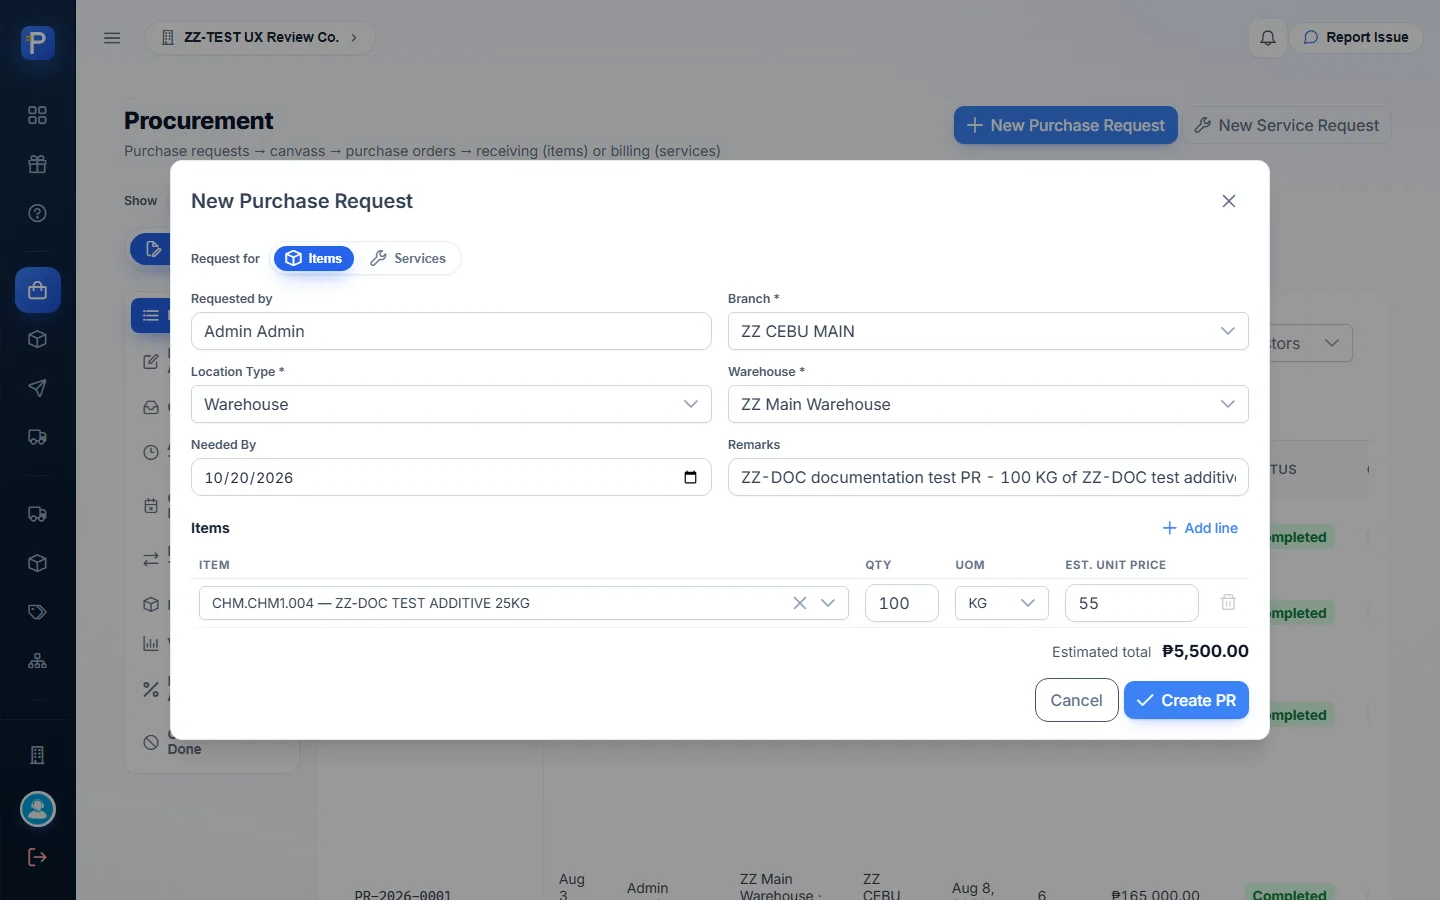Open the dashboard grid icon in sidebar
The image size is (1440, 900).
point(38,115)
